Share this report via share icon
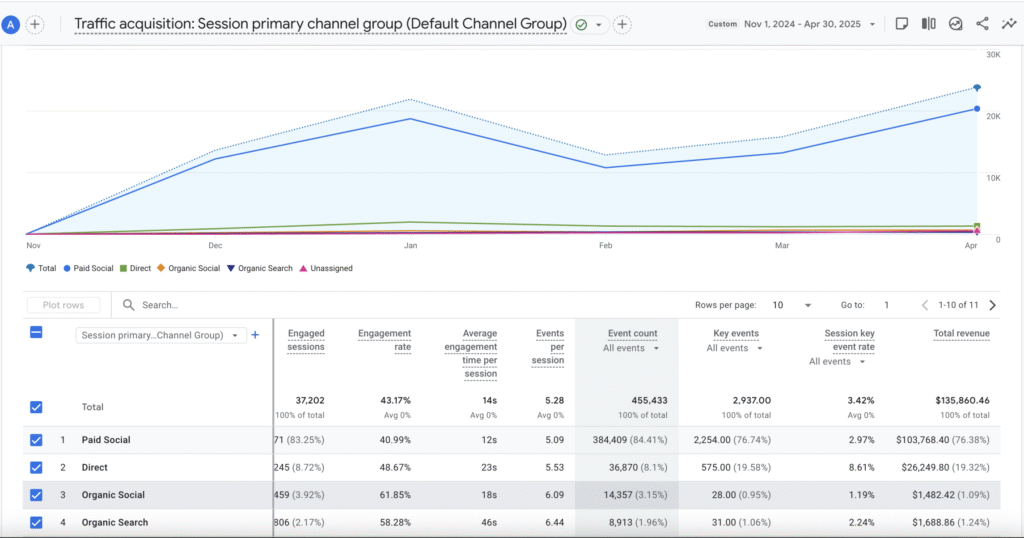 click(x=982, y=24)
